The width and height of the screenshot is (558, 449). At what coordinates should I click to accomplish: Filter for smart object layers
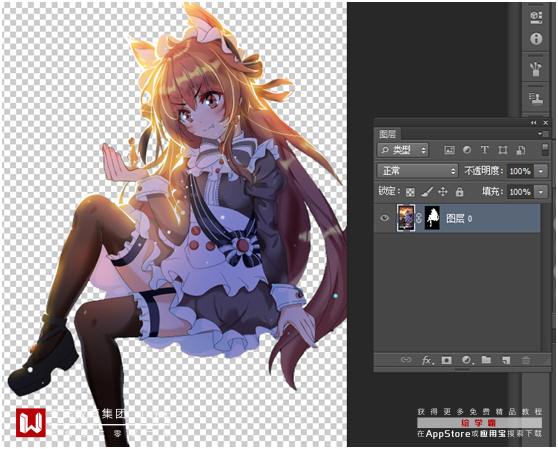pyautogui.click(x=521, y=150)
